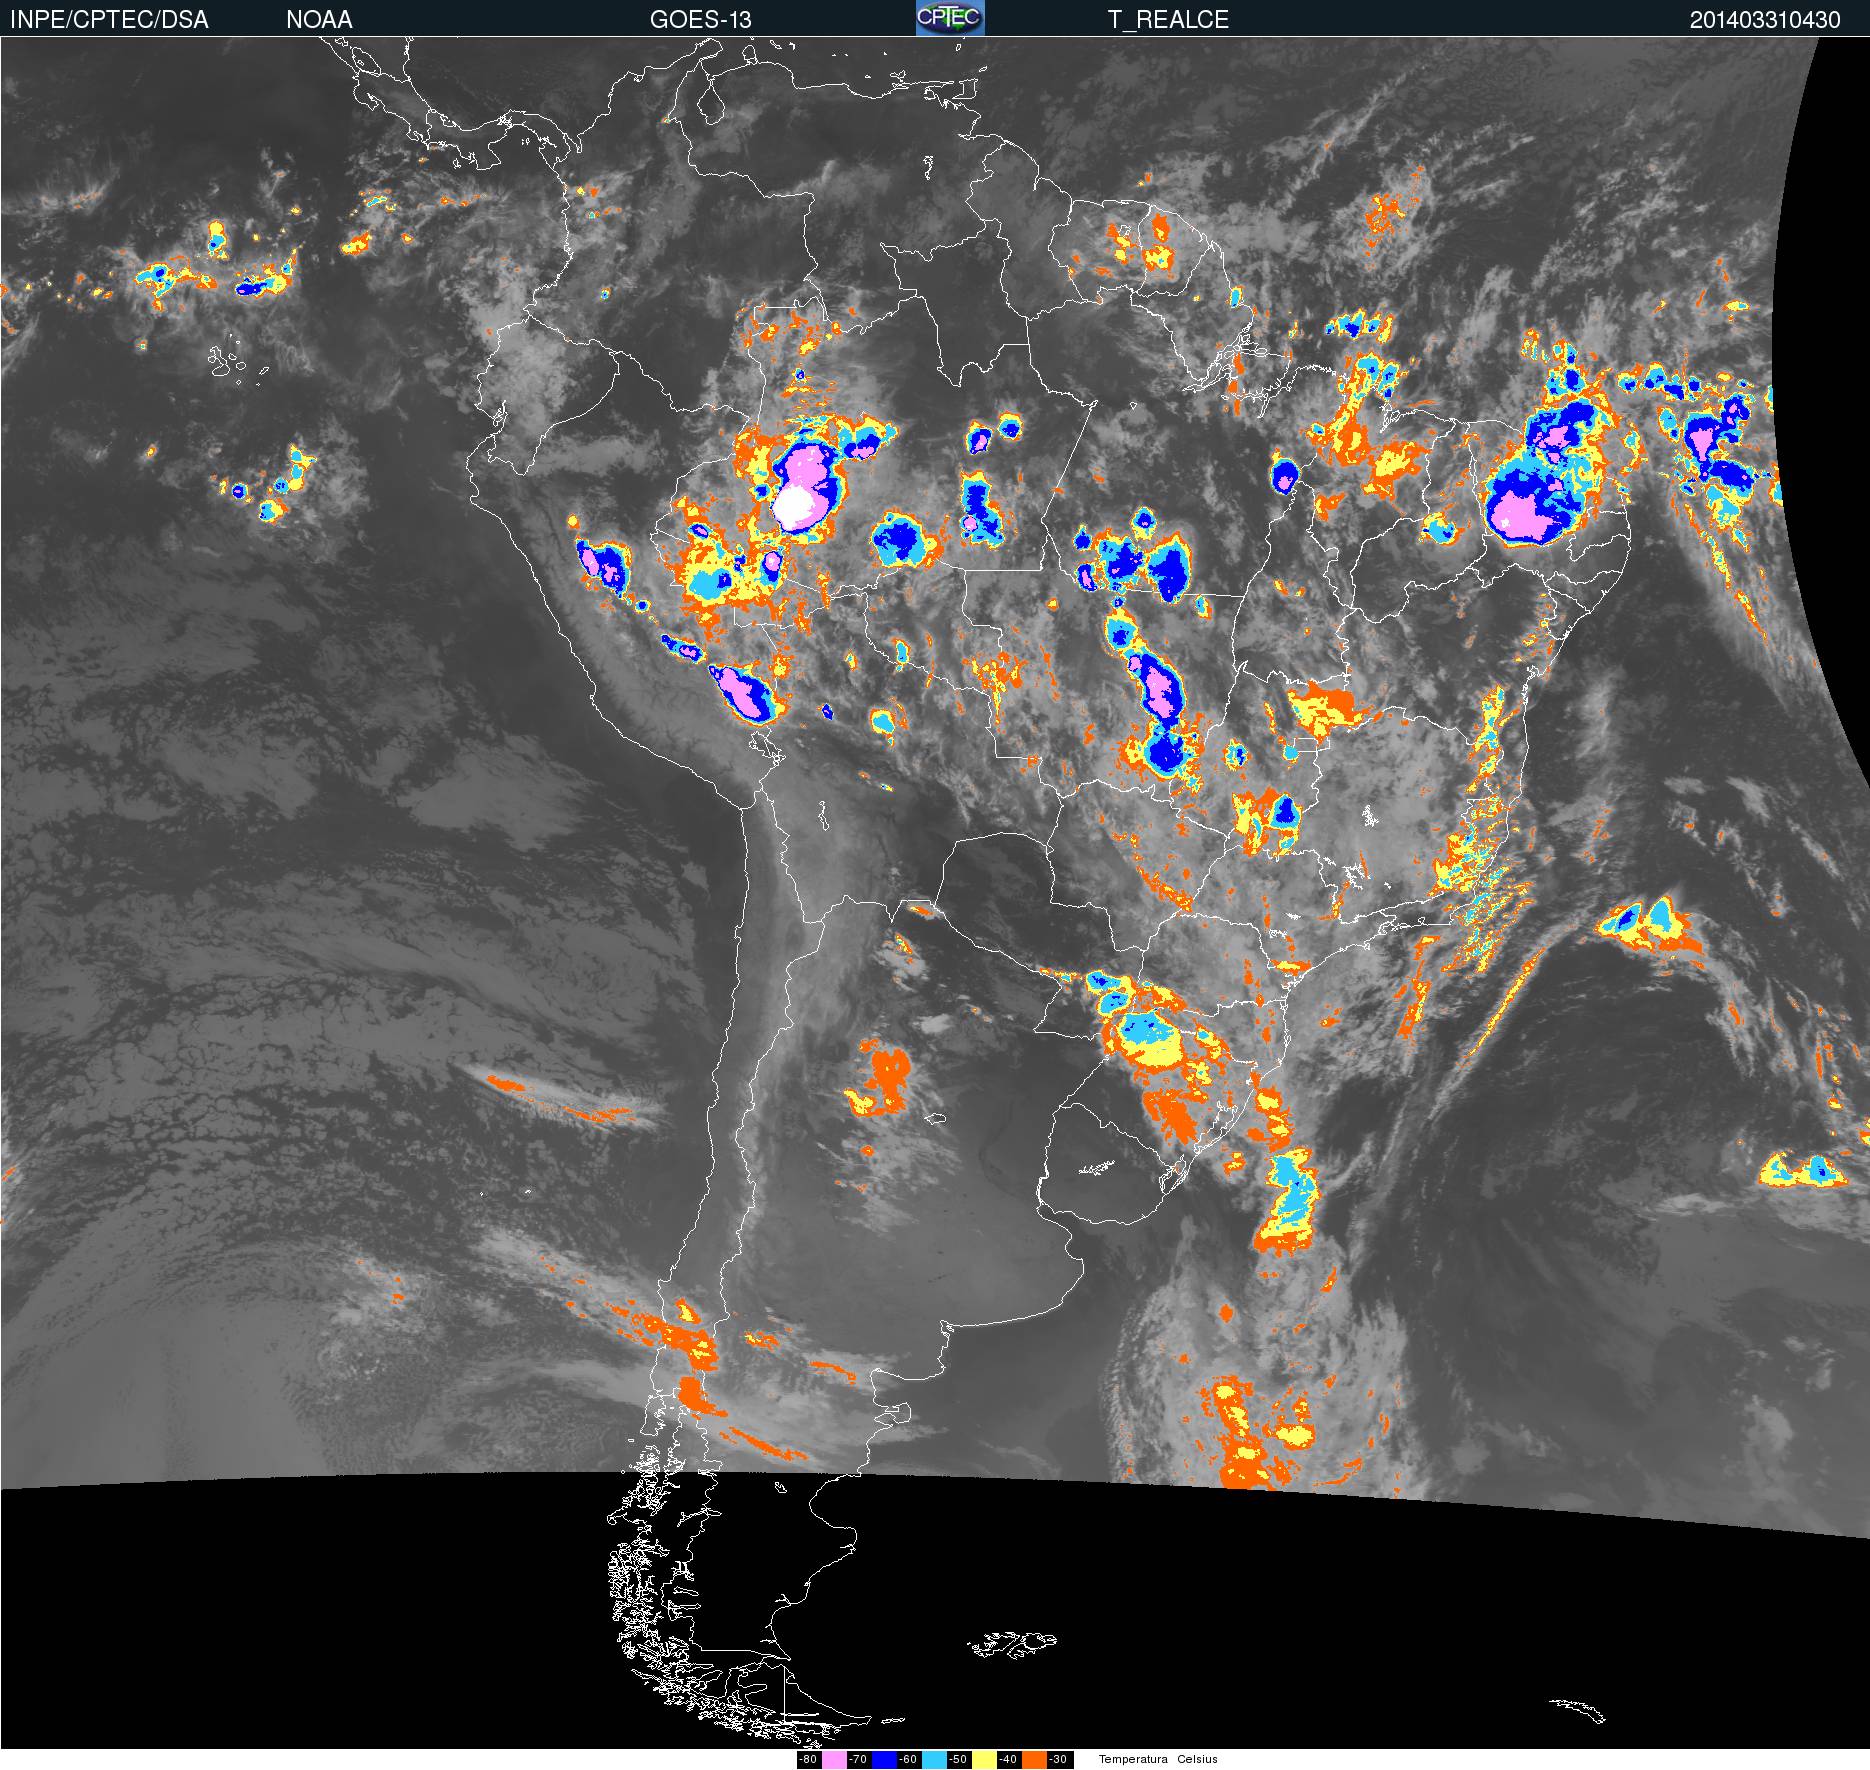The width and height of the screenshot is (1870, 1770).
Task: Click the T_REALCE product label
Action: click(1168, 19)
